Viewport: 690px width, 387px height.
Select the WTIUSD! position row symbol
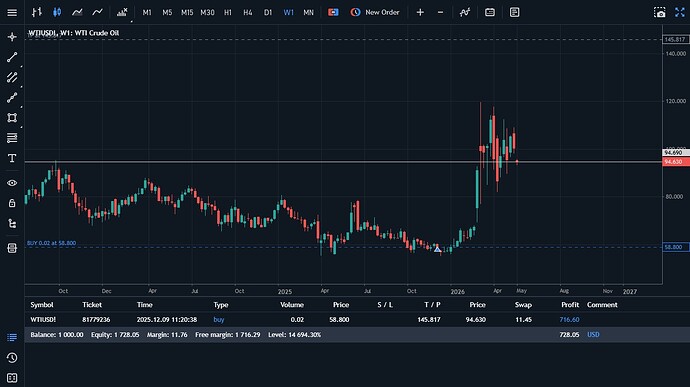(43, 320)
